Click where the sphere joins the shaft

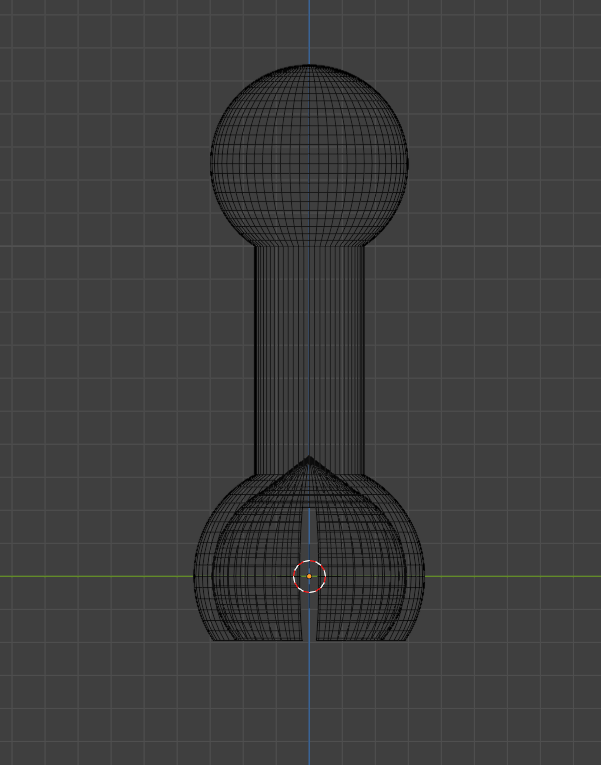pyautogui.click(x=309, y=245)
